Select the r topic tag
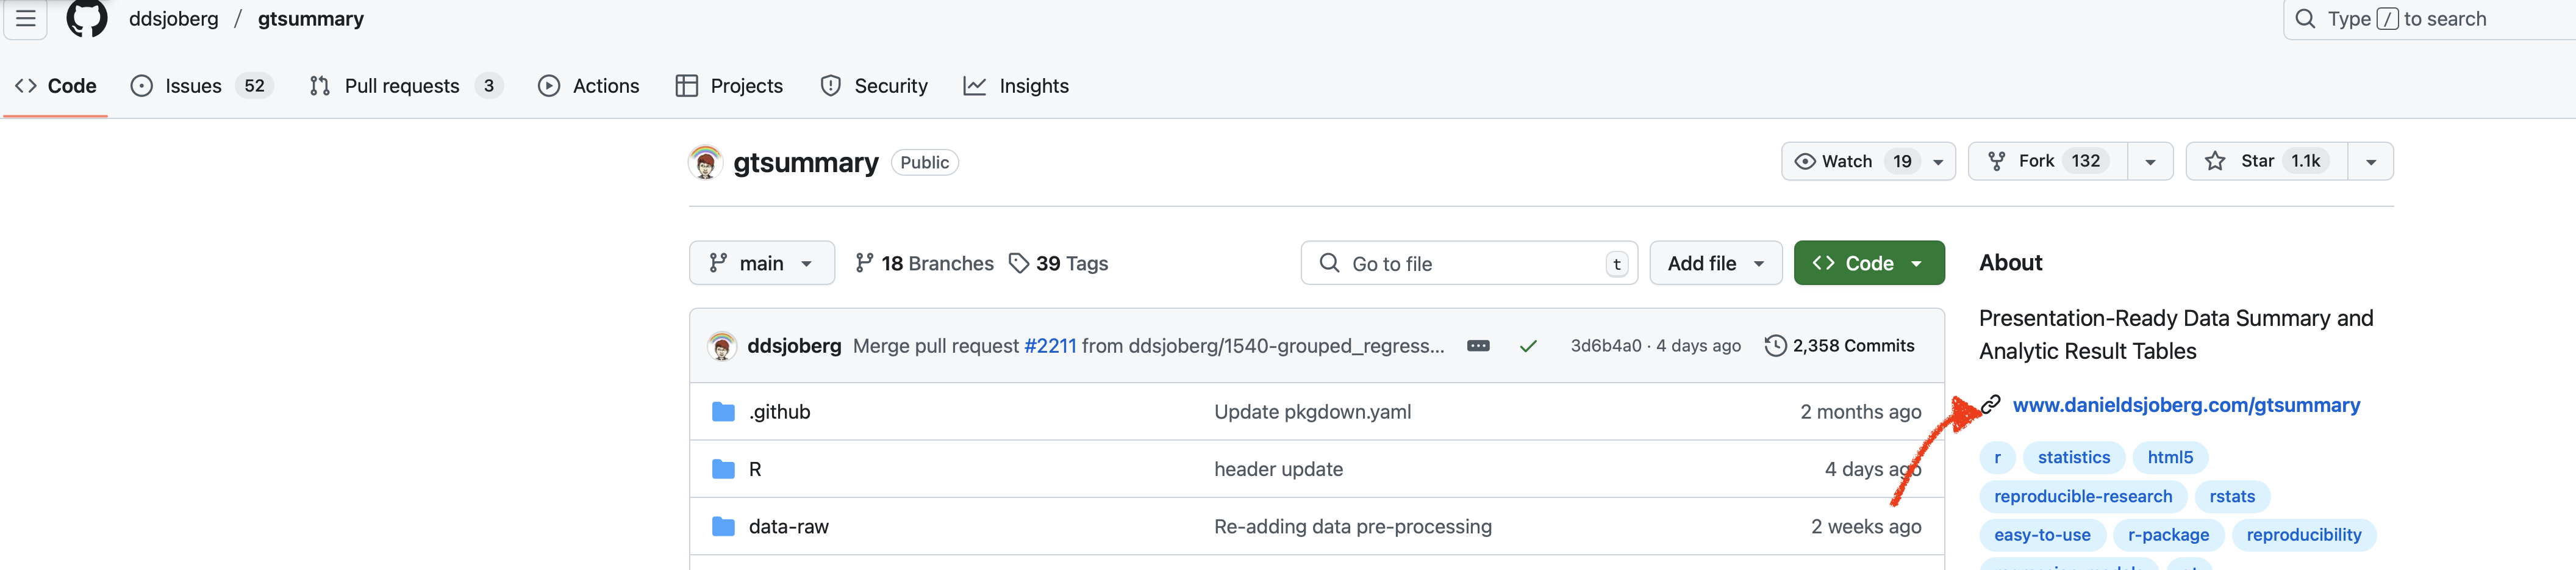Screen dimensions: 2576x570 point(1997,458)
